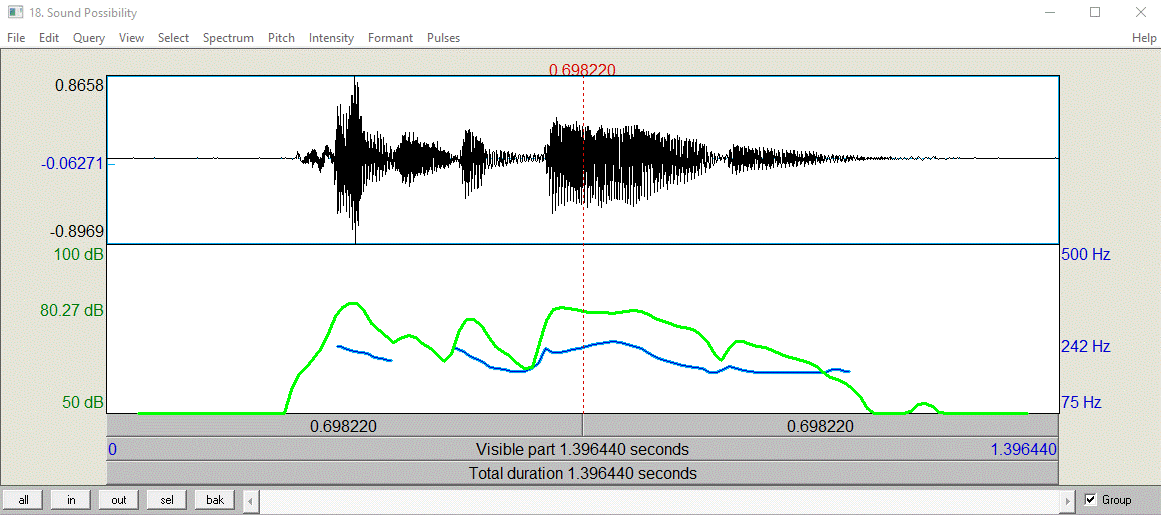Click the 80.27 dB intensity readout
The height and width of the screenshot is (515, 1161).
coord(72,310)
